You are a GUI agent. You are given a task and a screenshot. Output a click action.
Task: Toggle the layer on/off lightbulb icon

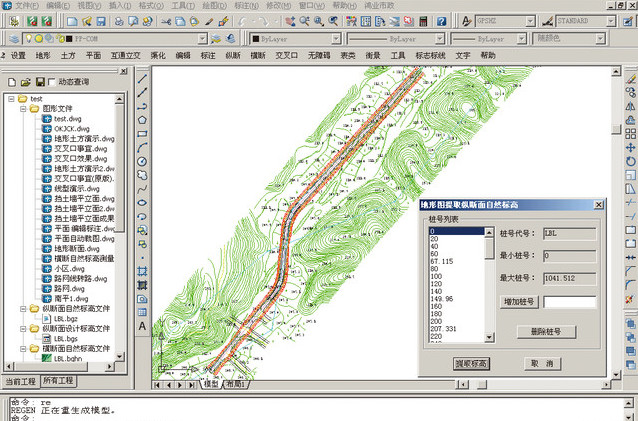[x=29, y=39]
